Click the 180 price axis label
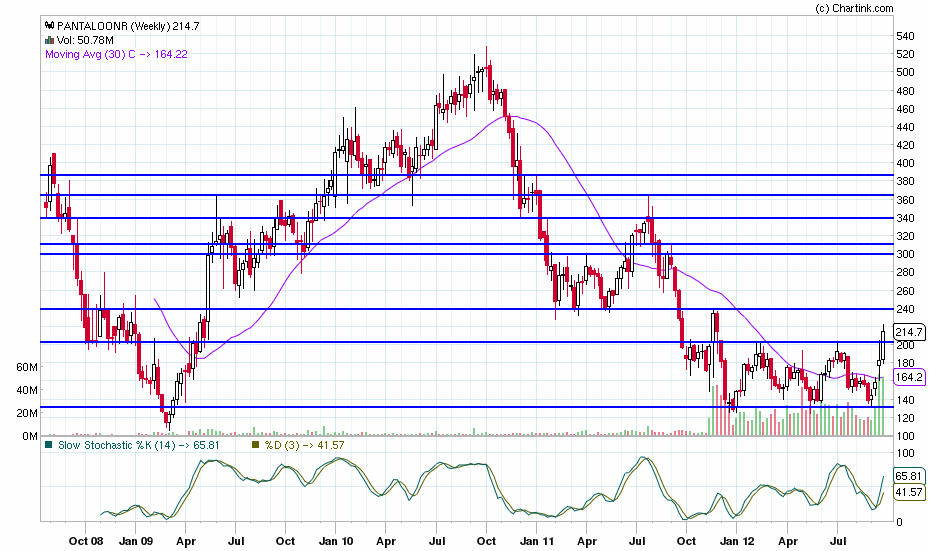Image resolution: width=930 pixels, height=551 pixels. point(906,363)
